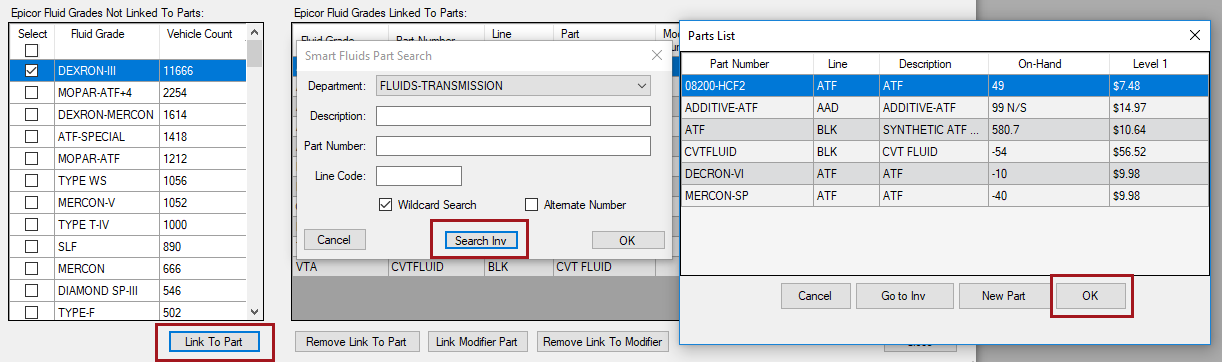Check the TYPE WS row checkbox
The height and width of the screenshot is (362, 1222).
(x=31, y=181)
